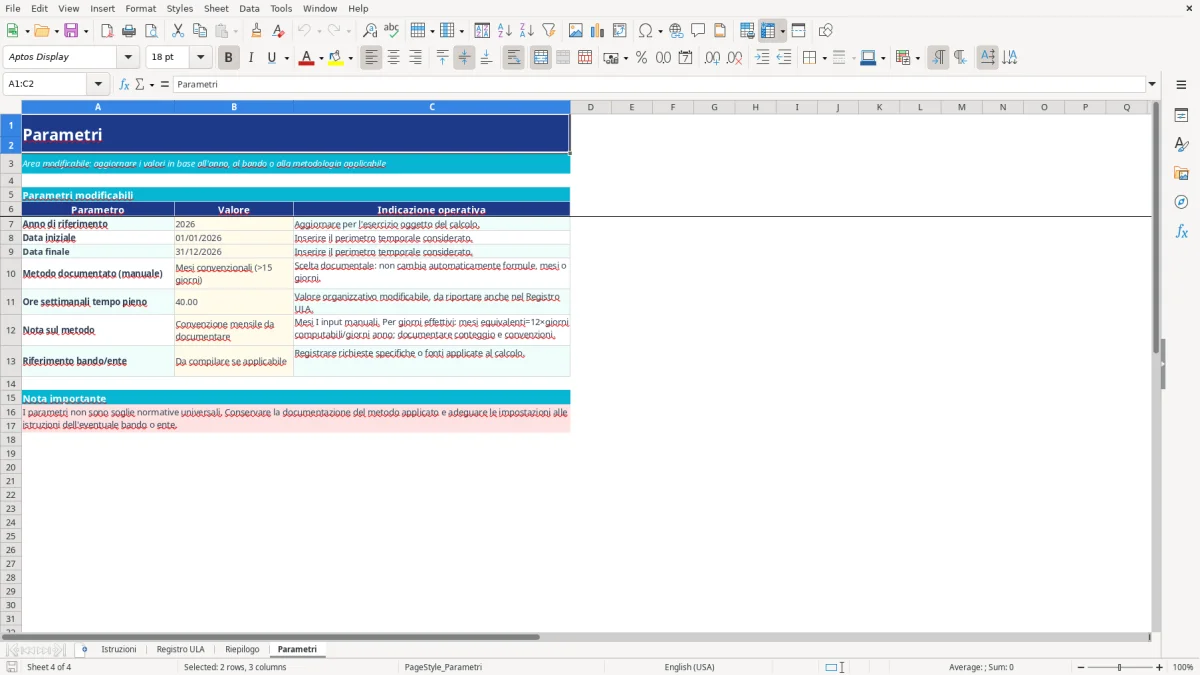Open the Freeze Rows and Columns dropdown arrow

782,31
